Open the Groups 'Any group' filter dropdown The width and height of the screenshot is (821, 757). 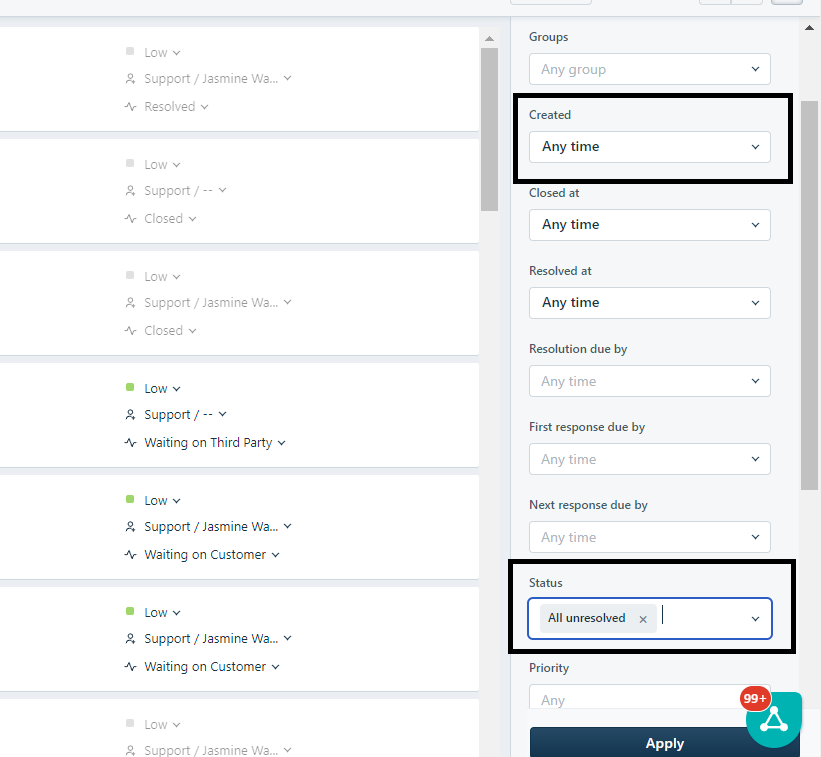[x=649, y=69]
